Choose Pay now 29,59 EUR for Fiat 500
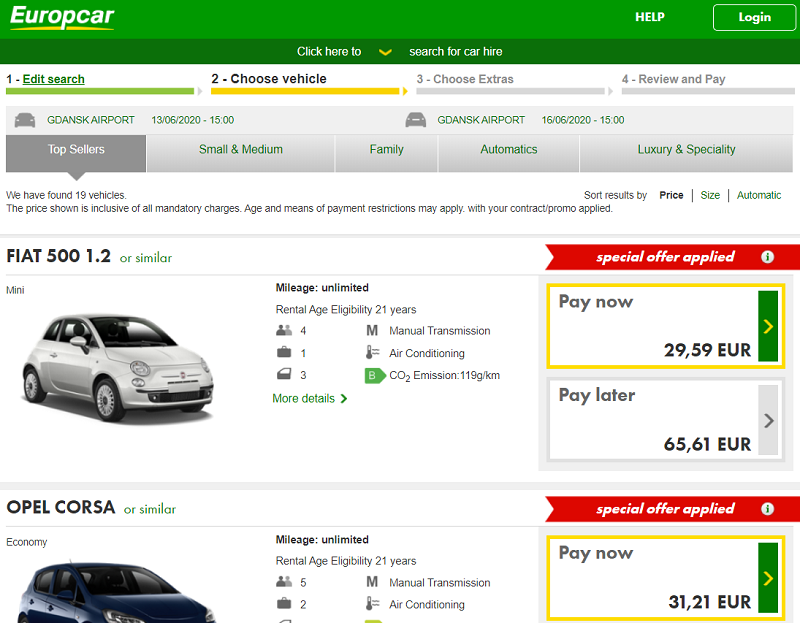The image size is (800, 623). [x=665, y=326]
